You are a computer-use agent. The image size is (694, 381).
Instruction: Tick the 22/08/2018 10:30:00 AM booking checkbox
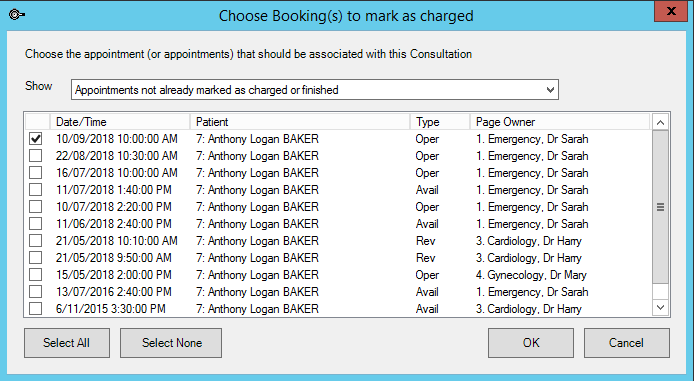[x=35, y=156]
